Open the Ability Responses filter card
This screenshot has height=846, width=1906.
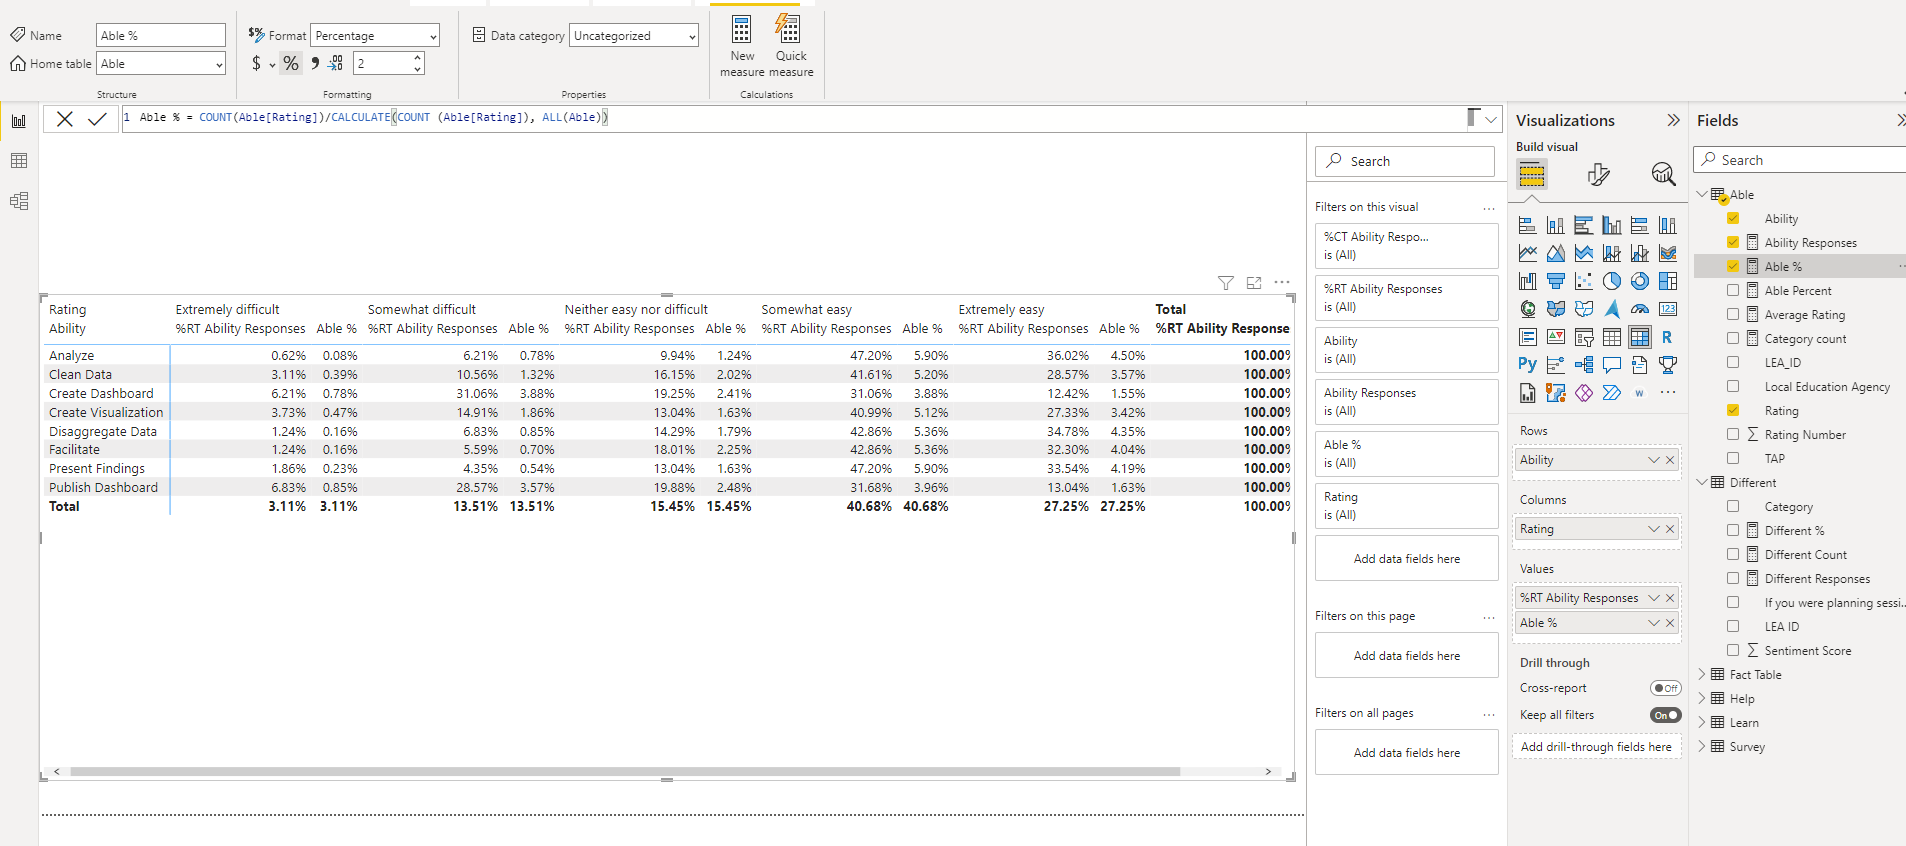pos(1406,402)
